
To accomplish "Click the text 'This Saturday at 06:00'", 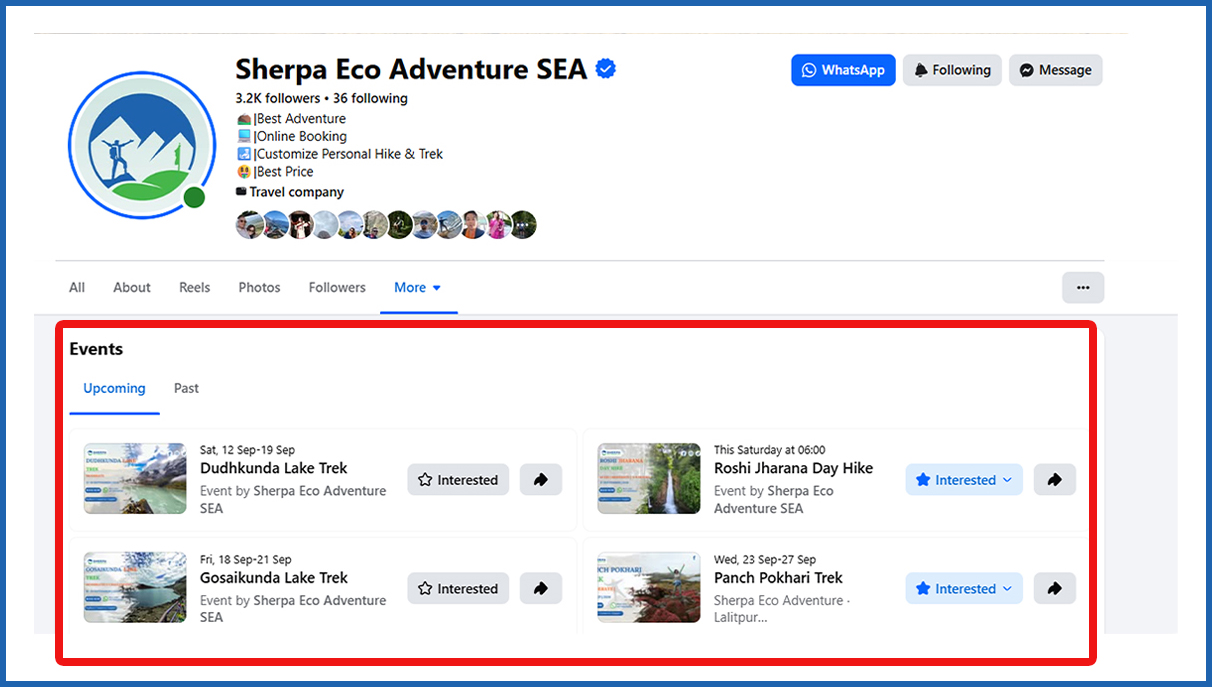I will pos(770,450).
